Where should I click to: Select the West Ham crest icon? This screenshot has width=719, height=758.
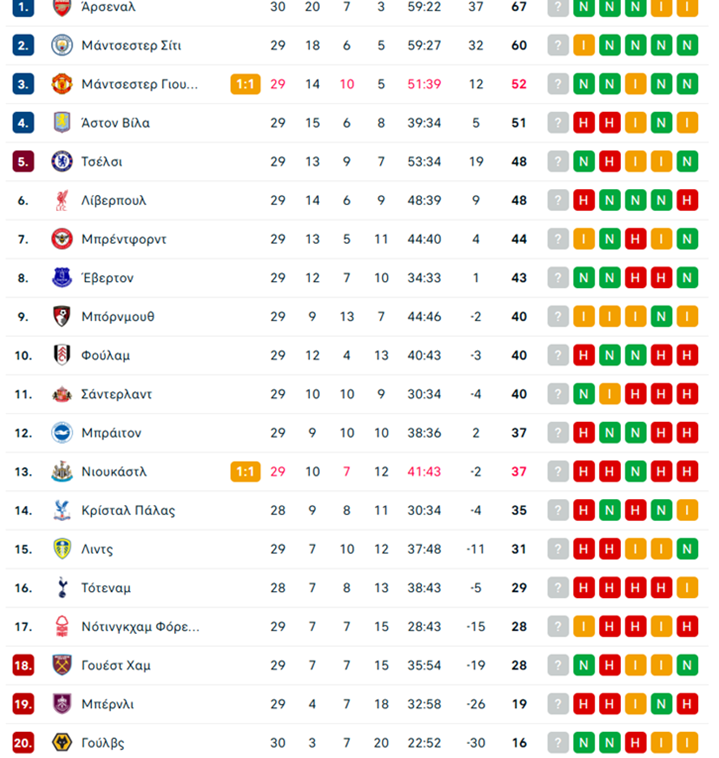(63, 665)
